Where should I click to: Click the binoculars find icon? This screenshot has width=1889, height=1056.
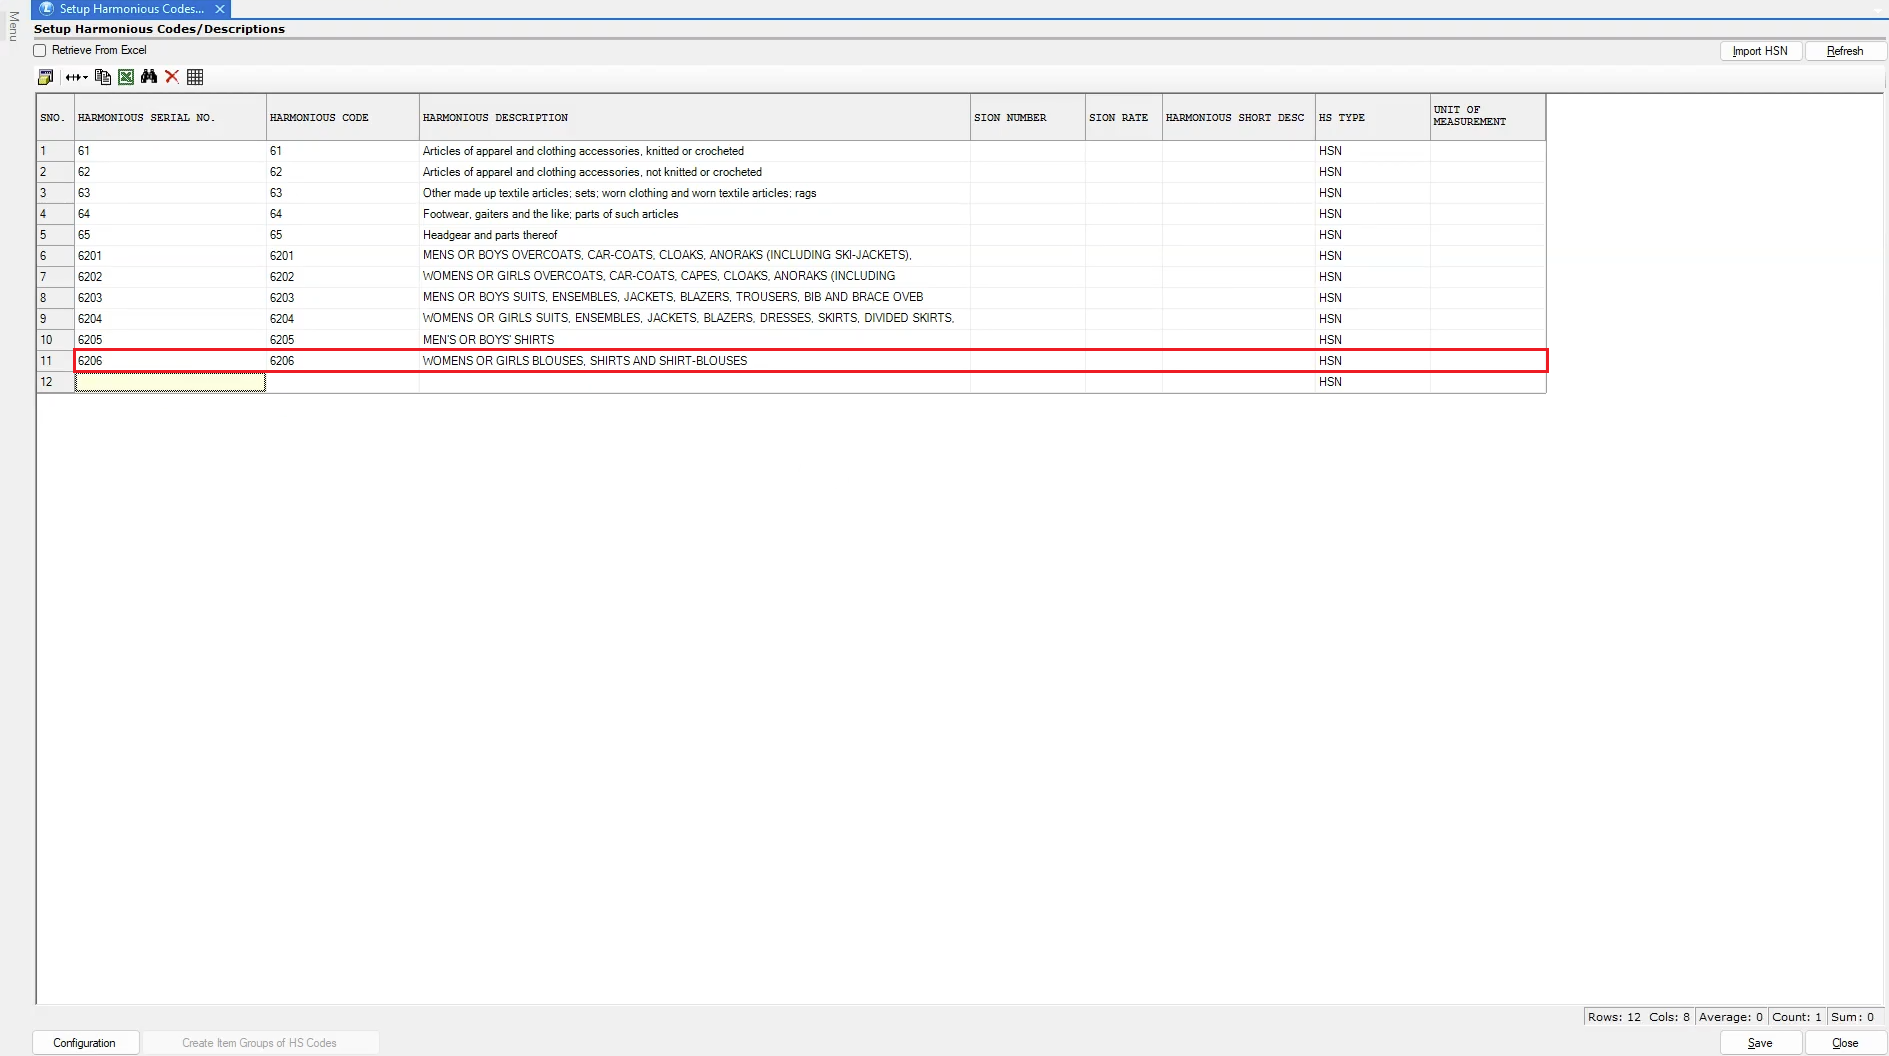149,77
